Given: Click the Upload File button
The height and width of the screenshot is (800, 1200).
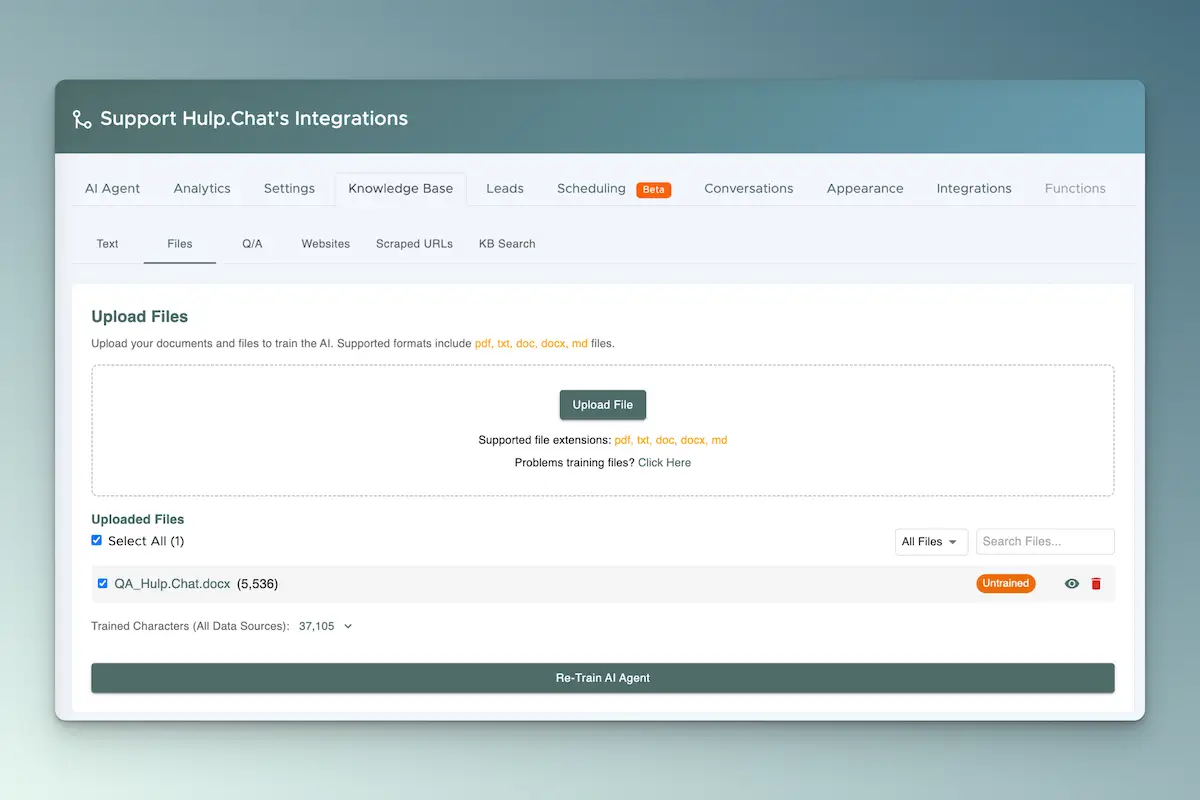Looking at the screenshot, I should click(603, 405).
